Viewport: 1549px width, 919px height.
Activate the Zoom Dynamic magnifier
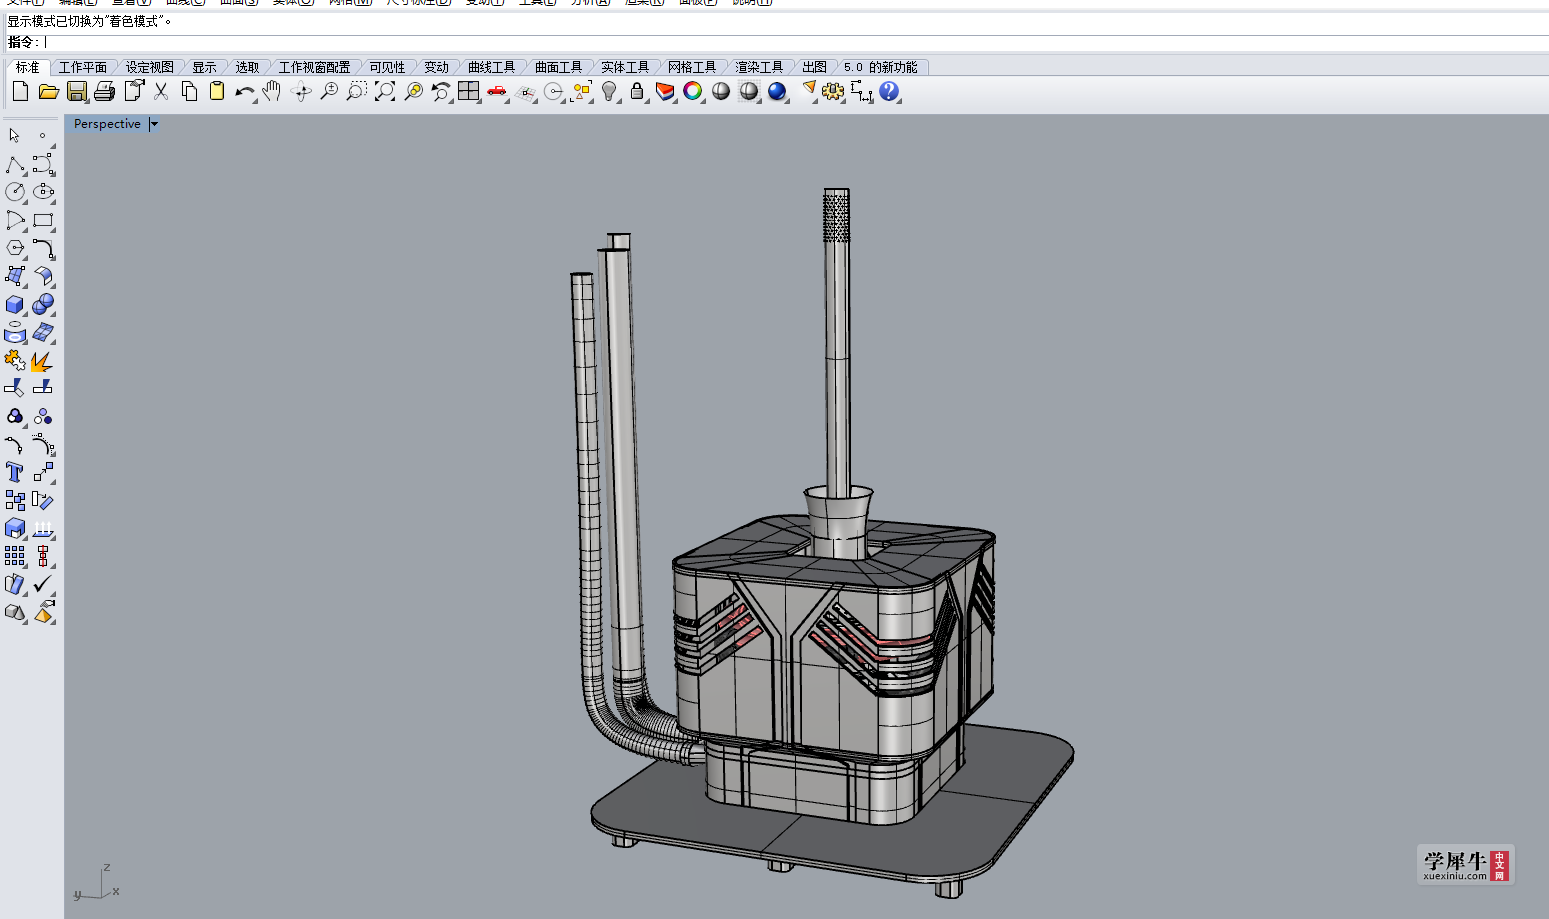pyautogui.click(x=328, y=92)
